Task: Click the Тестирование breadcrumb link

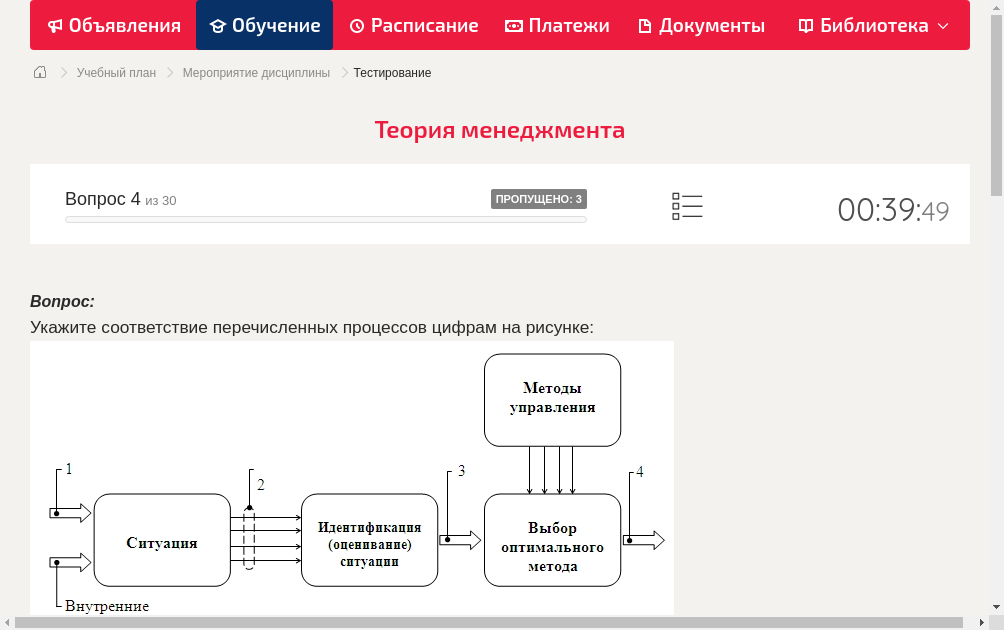Action: tap(391, 72)
